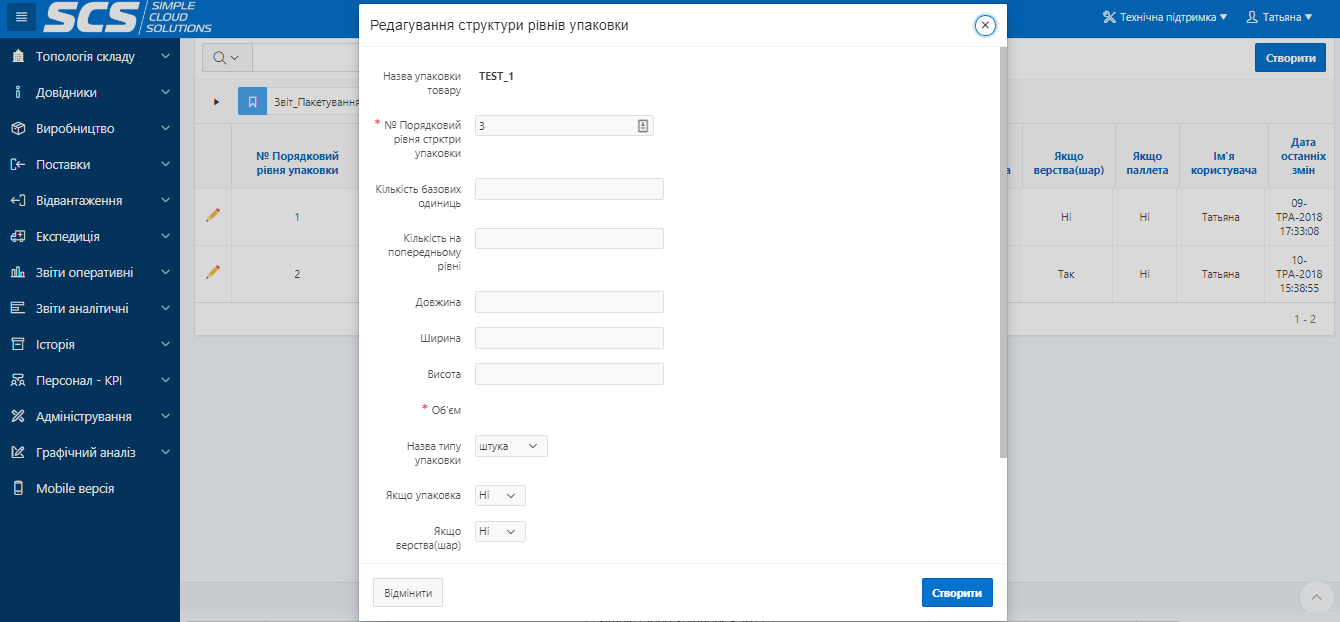
Task: Open the Татьяна user dropdown menu
Action: (x=1278, y=17)
